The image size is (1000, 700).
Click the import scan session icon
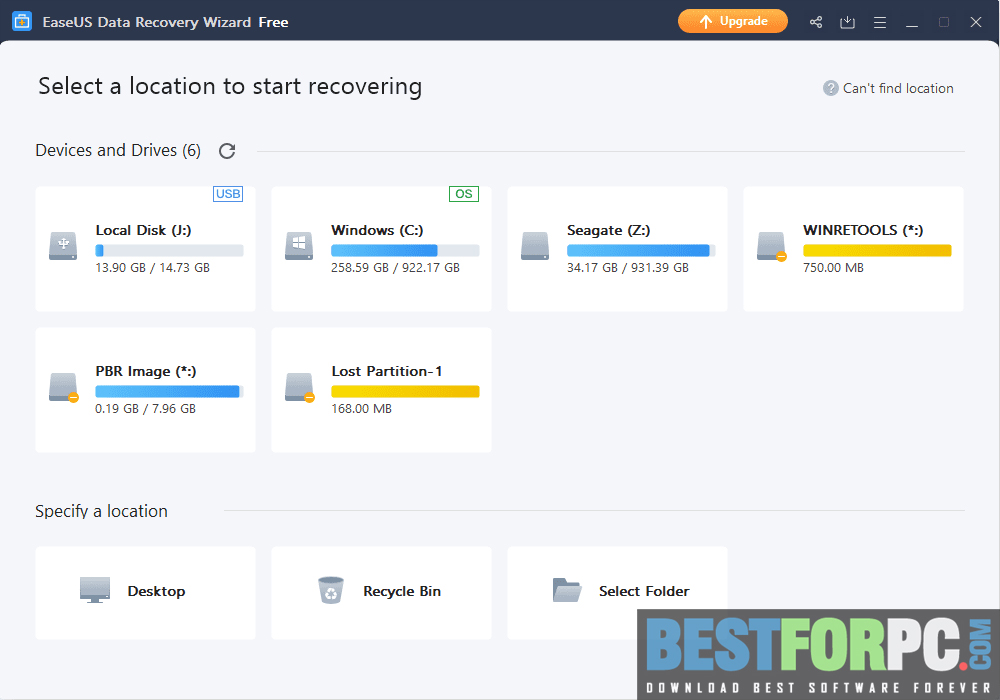847,22
